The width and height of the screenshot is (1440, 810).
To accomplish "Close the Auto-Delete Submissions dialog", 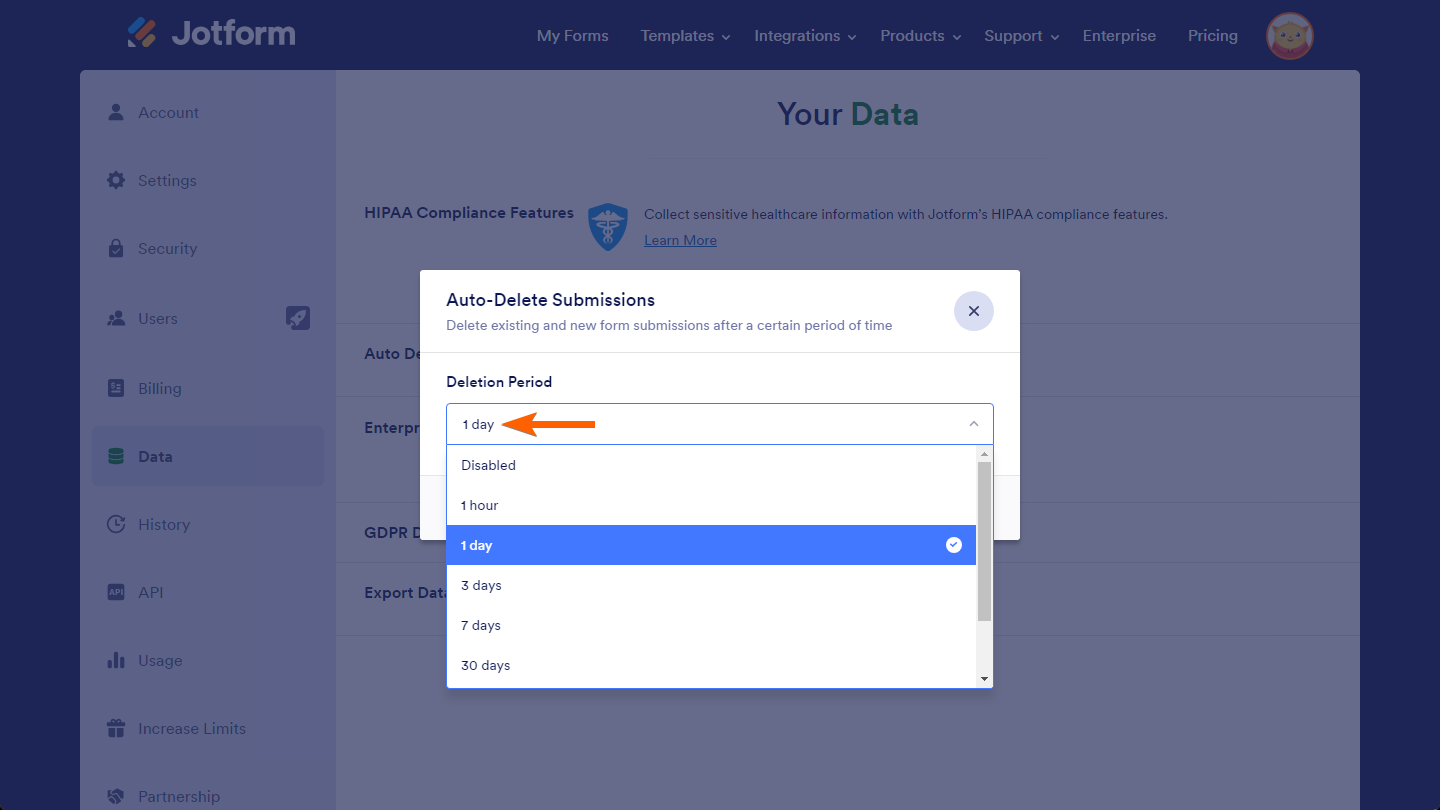I will pyautogui.click(x=973, y=311).
